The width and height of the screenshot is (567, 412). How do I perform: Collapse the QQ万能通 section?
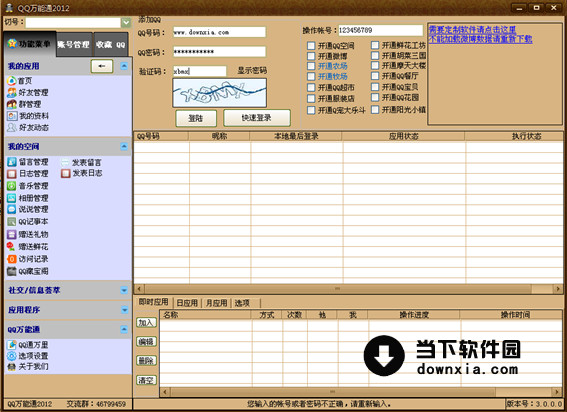[x=124, y=330]
